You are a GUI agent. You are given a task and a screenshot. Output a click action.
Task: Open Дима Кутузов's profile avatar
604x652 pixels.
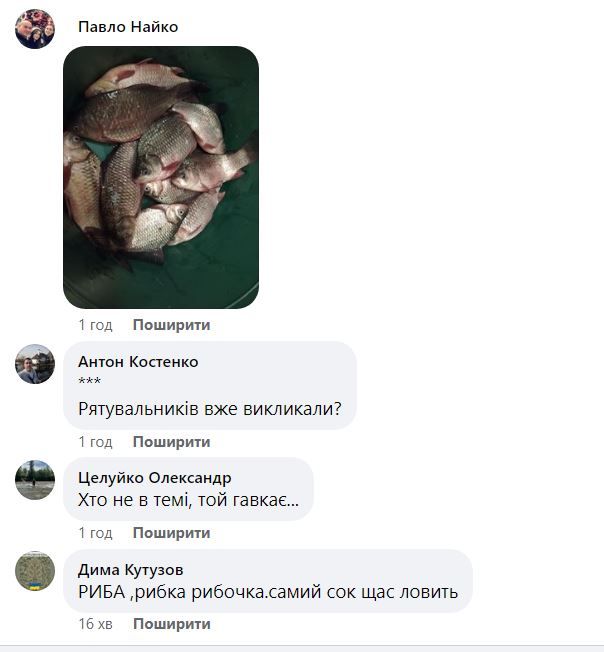[35, 571]
